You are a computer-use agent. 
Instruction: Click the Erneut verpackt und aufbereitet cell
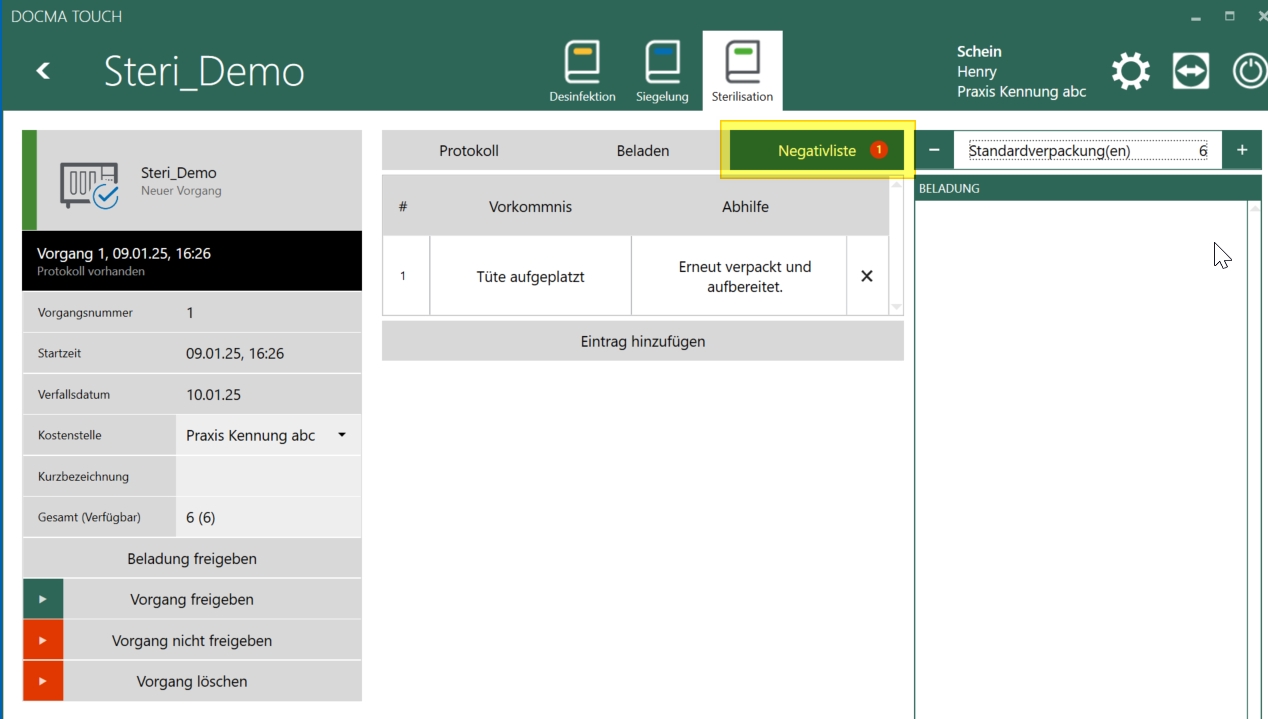739,276
